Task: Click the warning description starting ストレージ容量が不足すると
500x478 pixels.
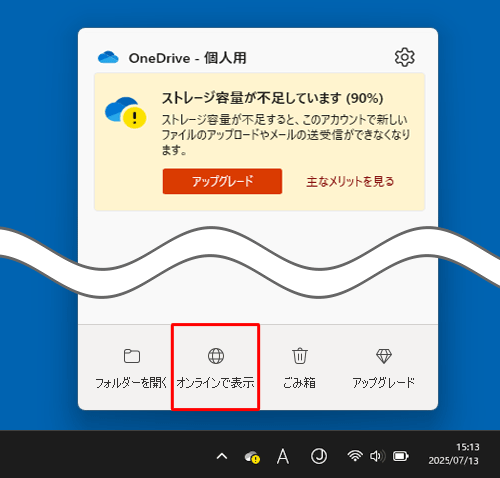Action: 286,135
